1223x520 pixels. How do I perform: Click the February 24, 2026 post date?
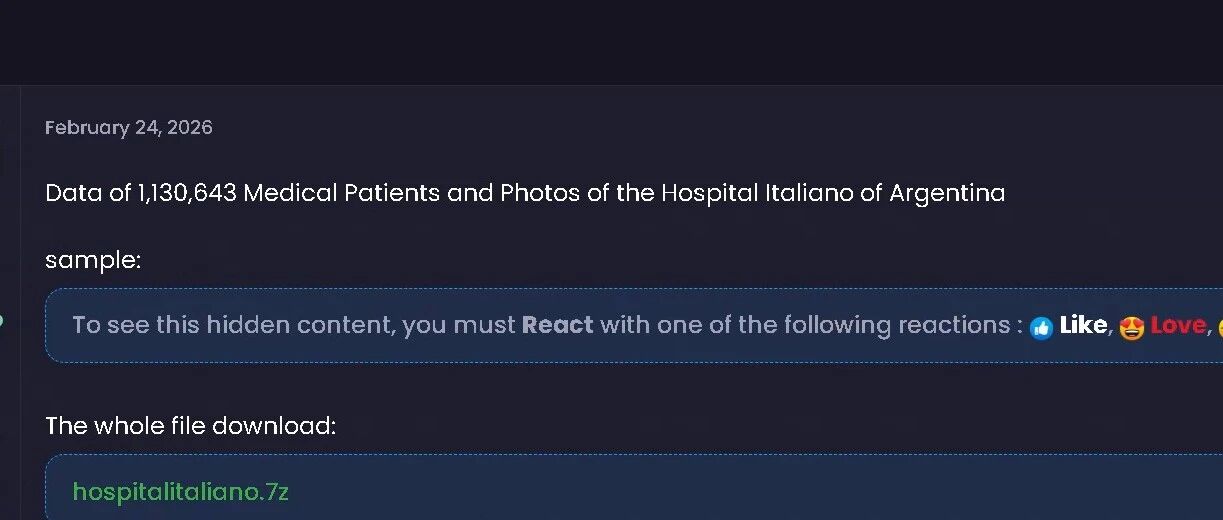point(129,128)
